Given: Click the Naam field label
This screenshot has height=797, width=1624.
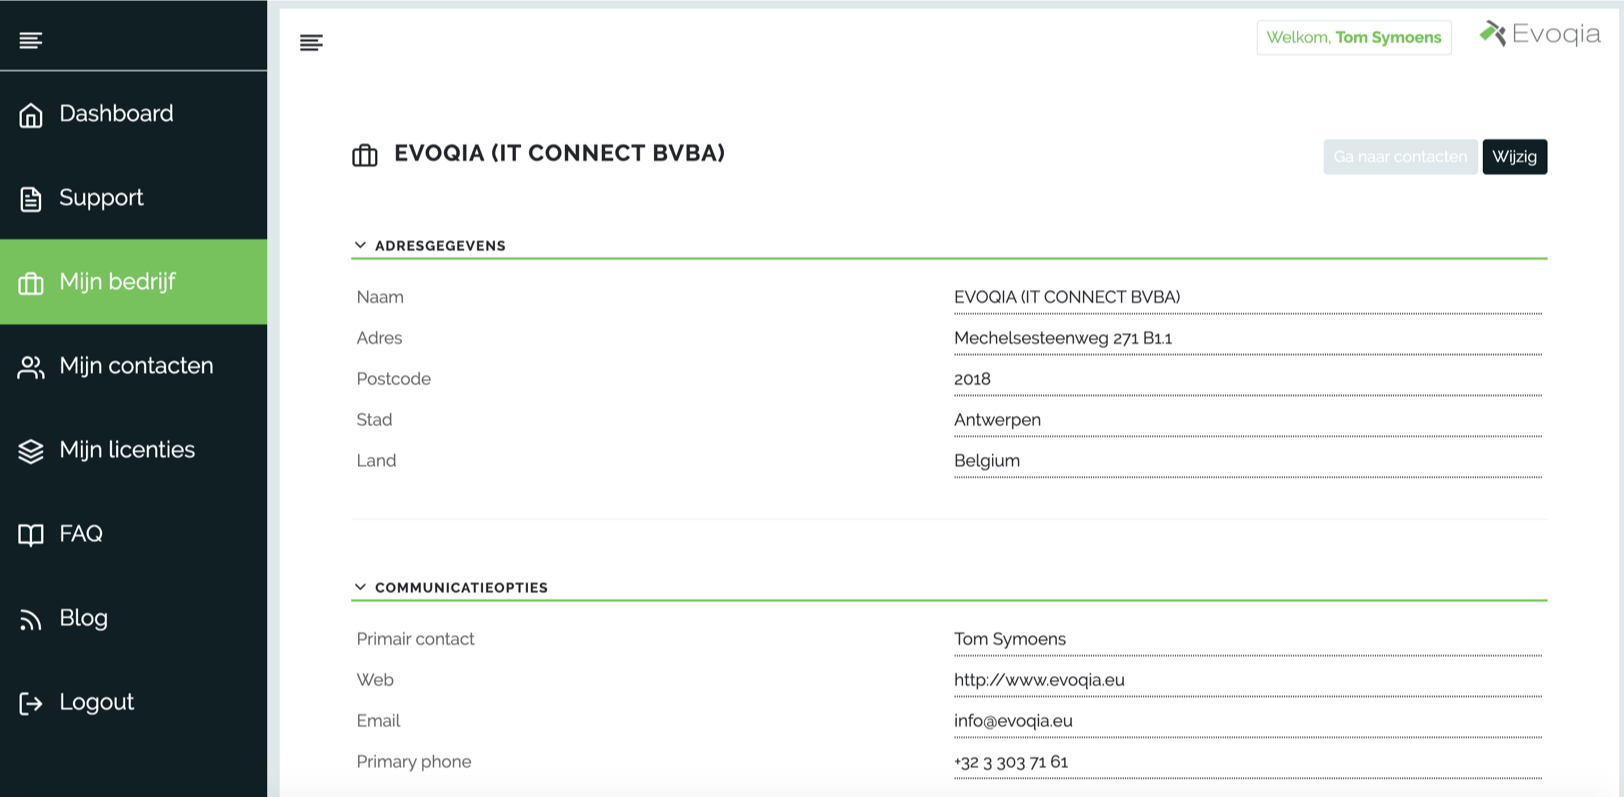Looking at the screenshot, I should coord(380,297).
